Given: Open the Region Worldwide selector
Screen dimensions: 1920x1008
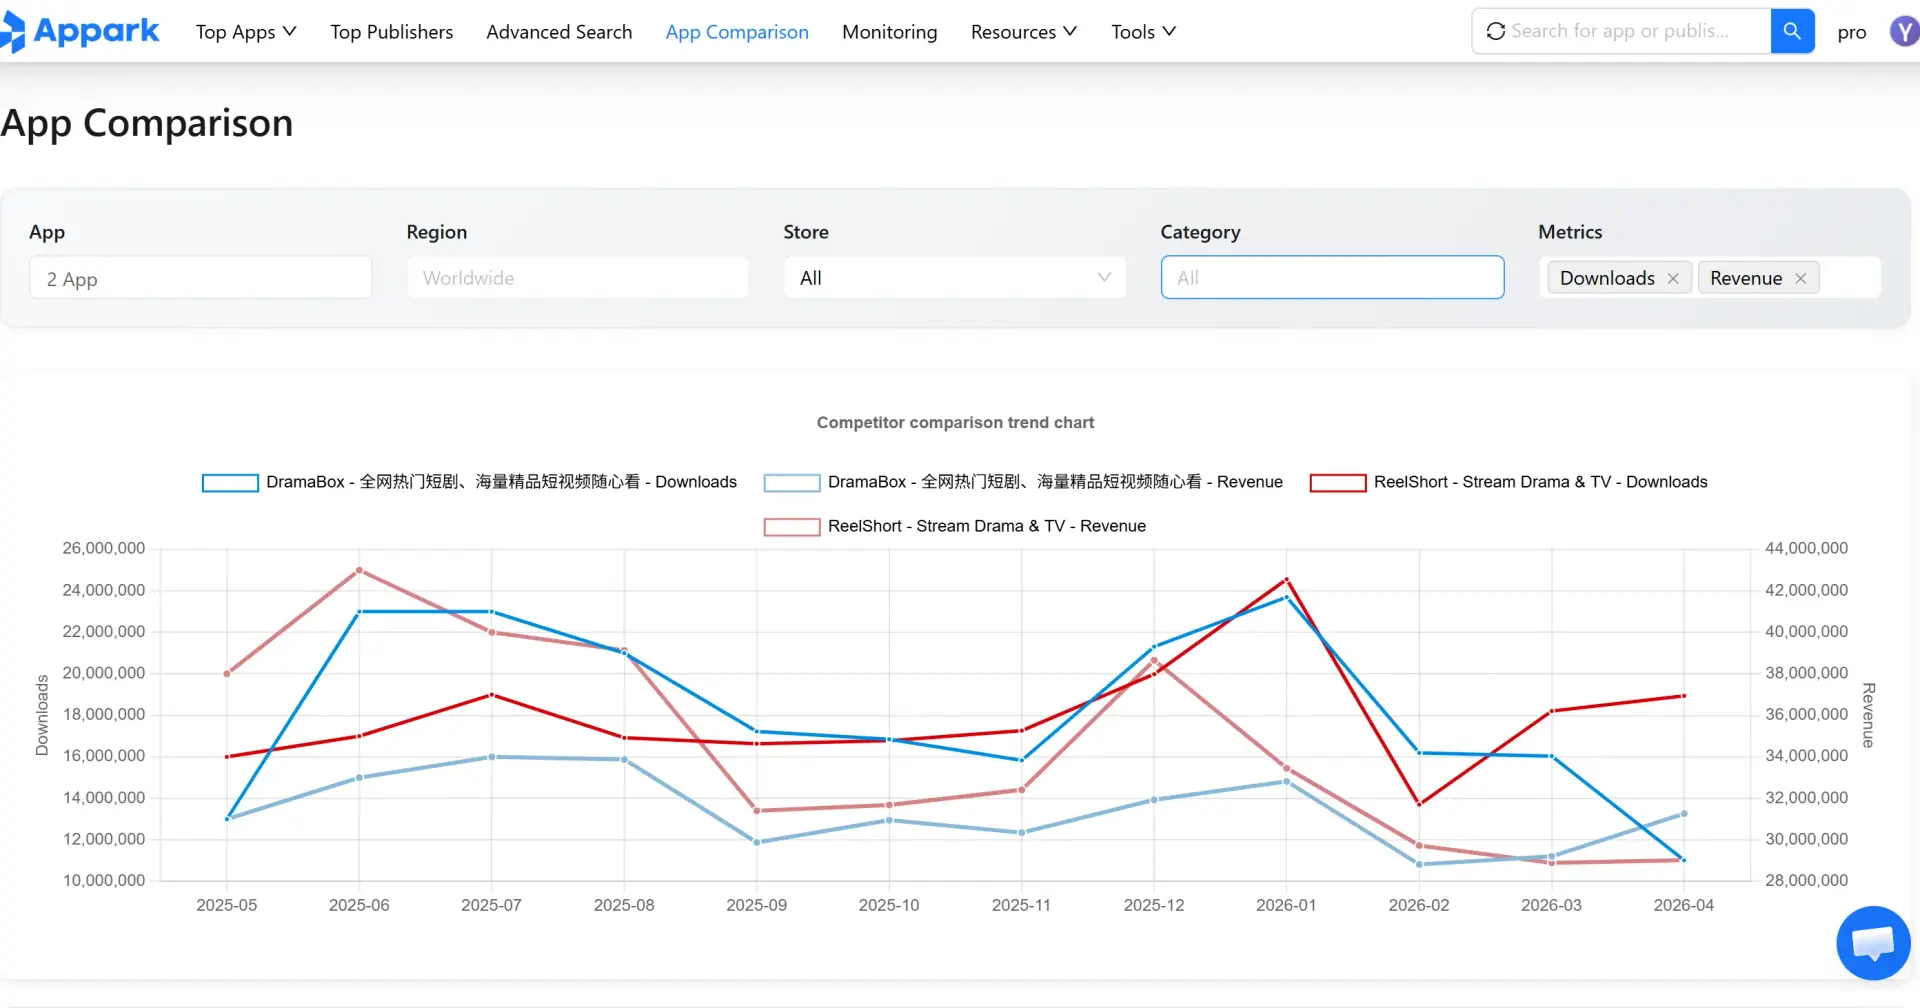Looking at the screenshot, I should (577, 278).
